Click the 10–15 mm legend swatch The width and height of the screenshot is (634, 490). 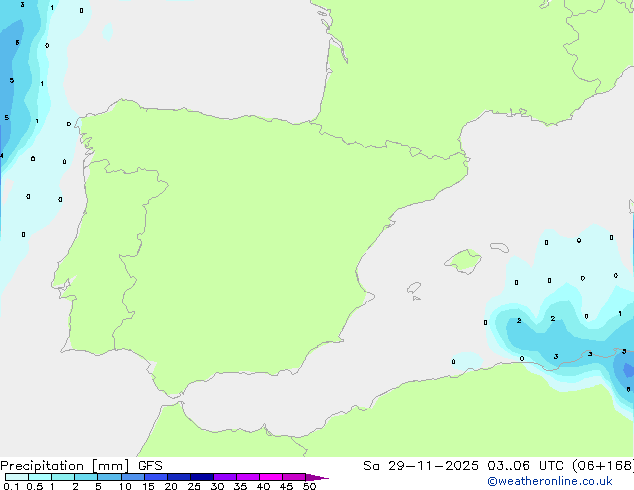click(132, 477)
